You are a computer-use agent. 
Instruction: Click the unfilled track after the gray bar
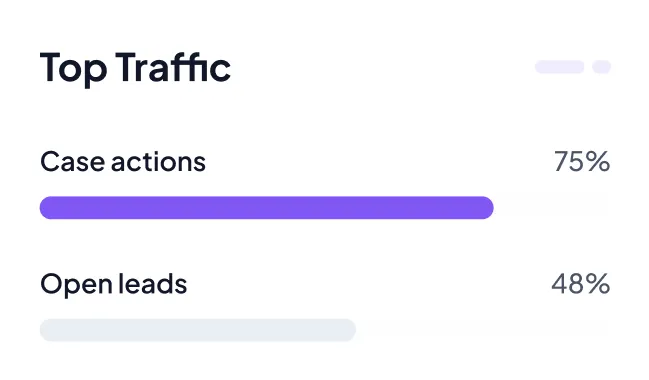pyautogui.click(x=483, y=330)
